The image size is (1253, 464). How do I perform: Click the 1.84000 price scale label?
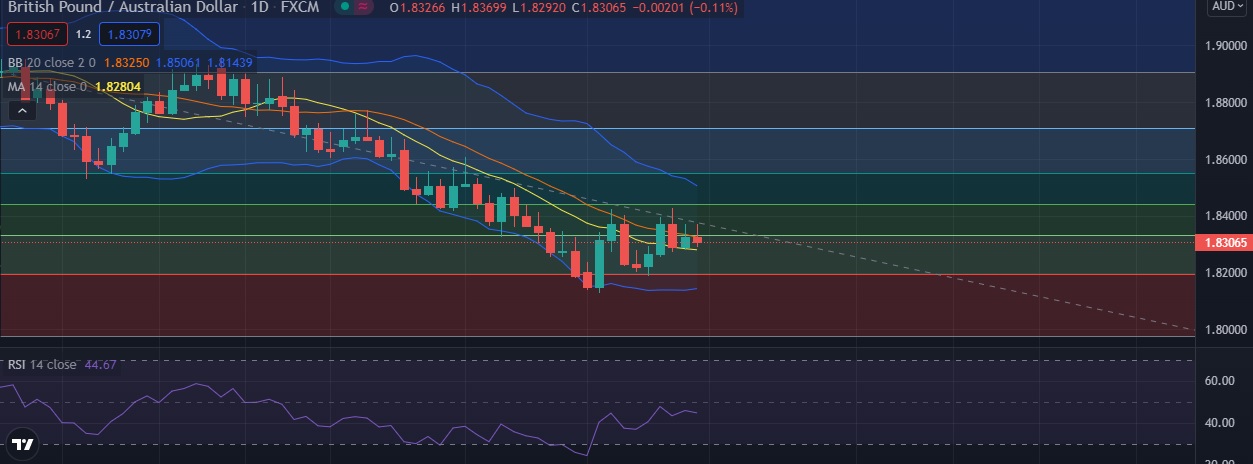coord(1225,216)
